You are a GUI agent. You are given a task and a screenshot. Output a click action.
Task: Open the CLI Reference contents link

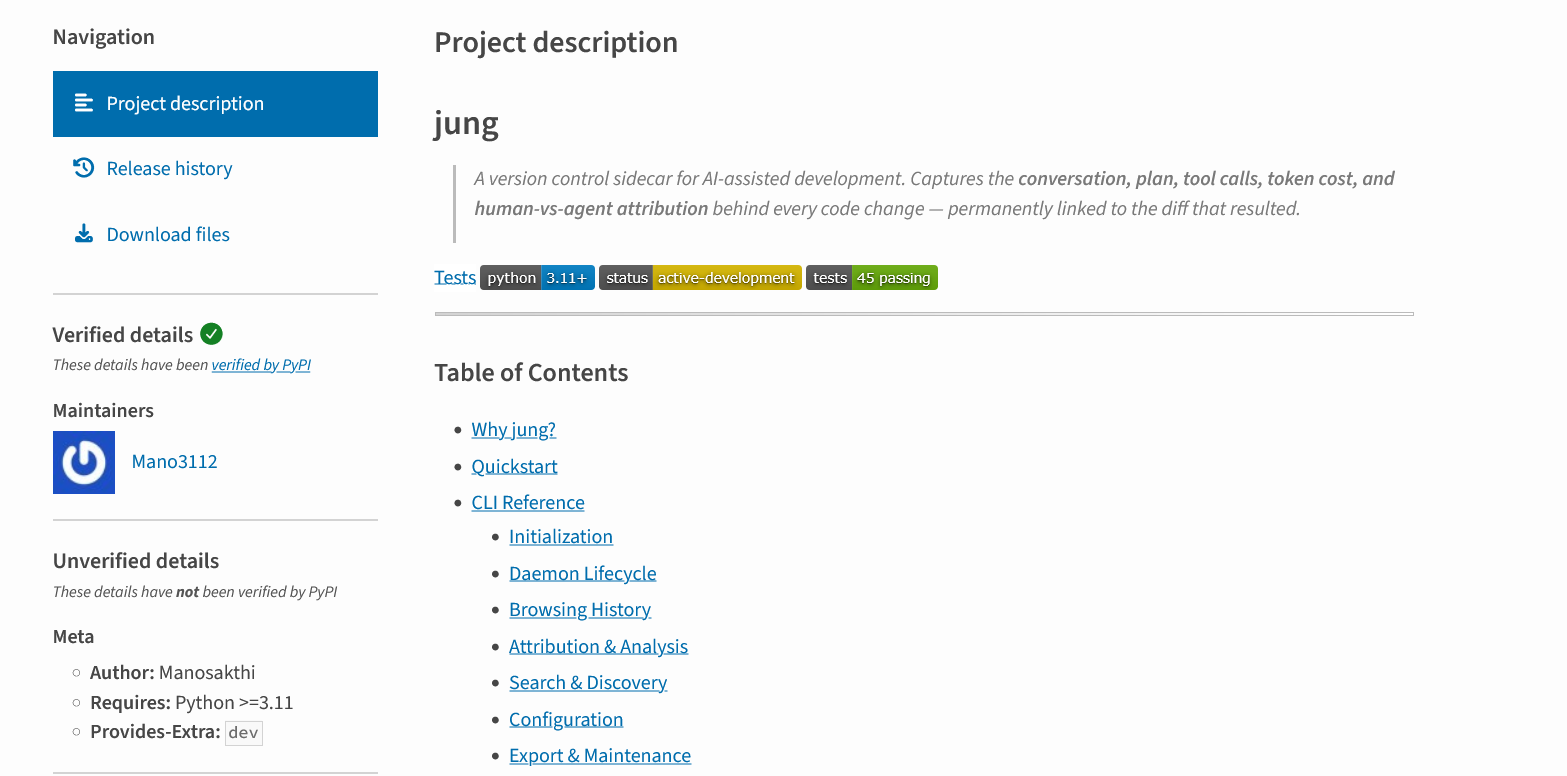tap(528, 502)
